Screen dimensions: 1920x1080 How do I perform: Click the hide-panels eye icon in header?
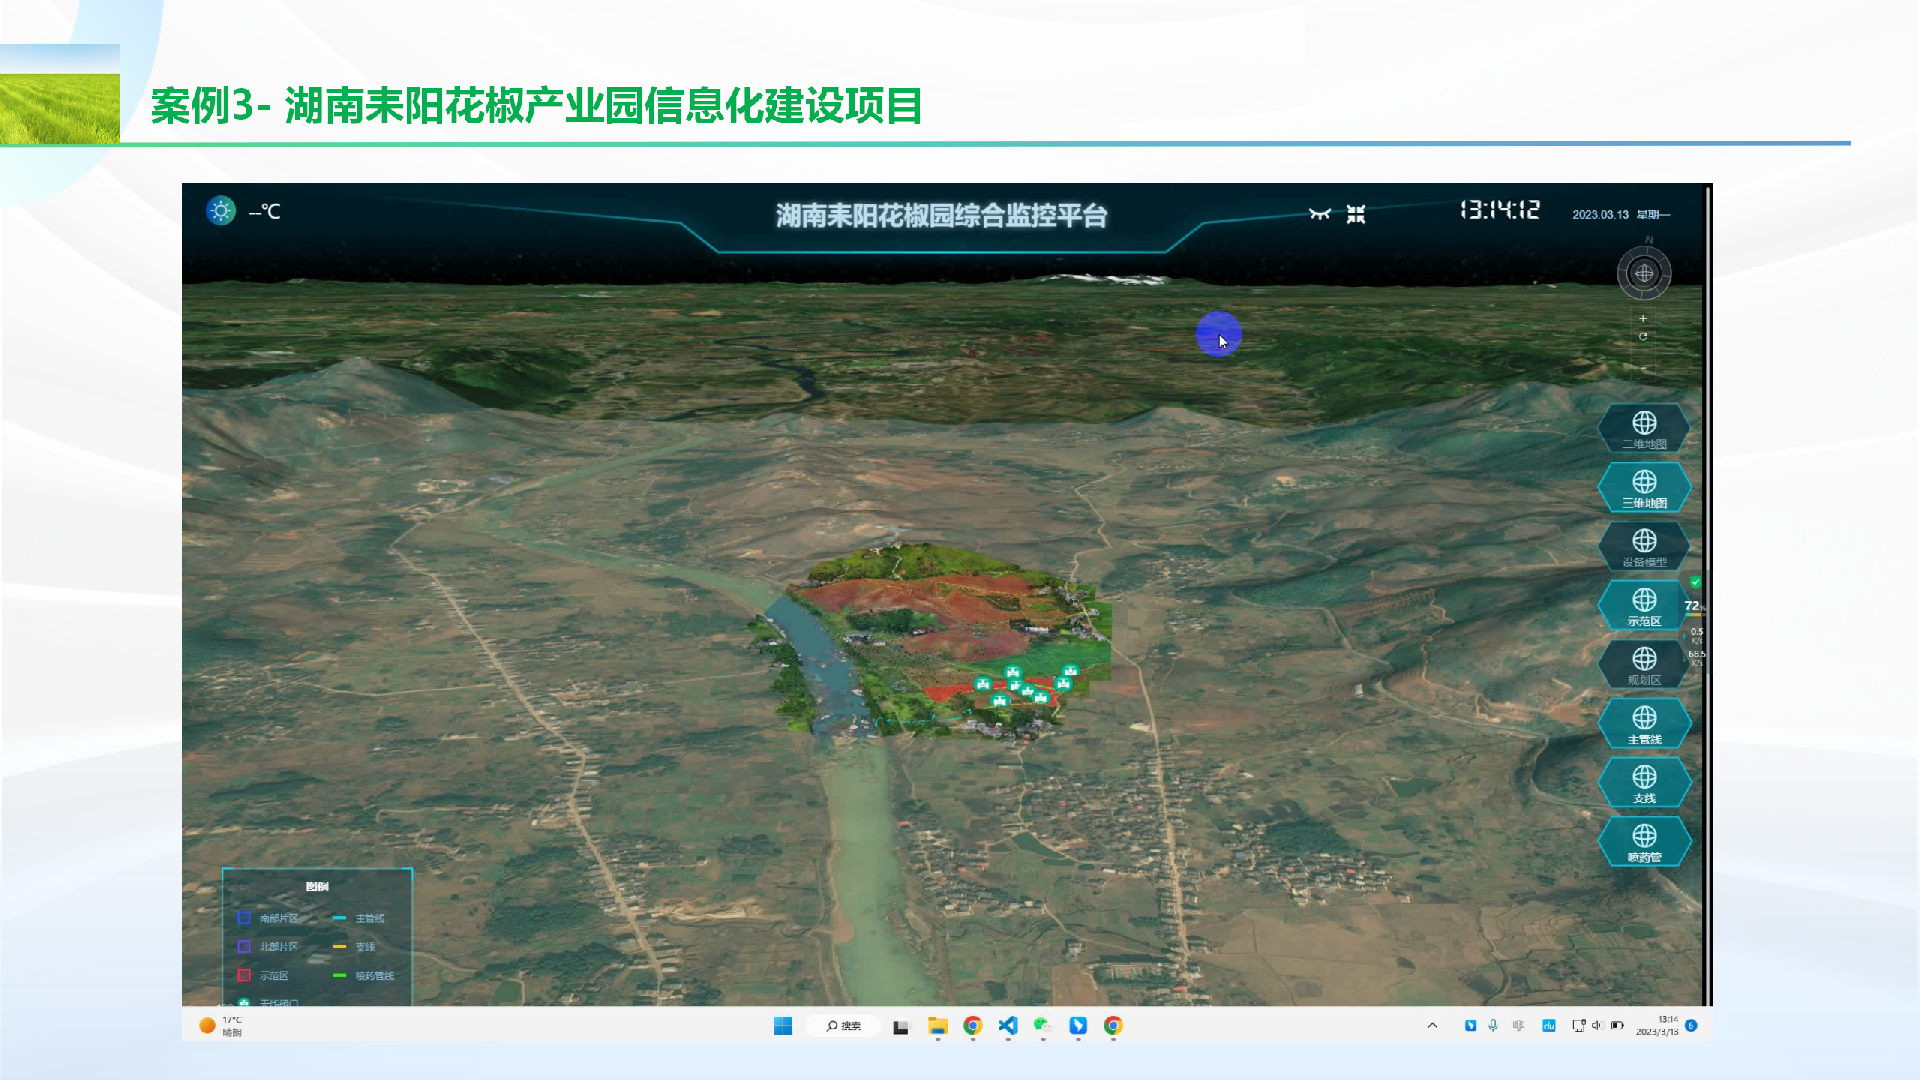point(1320,214)
